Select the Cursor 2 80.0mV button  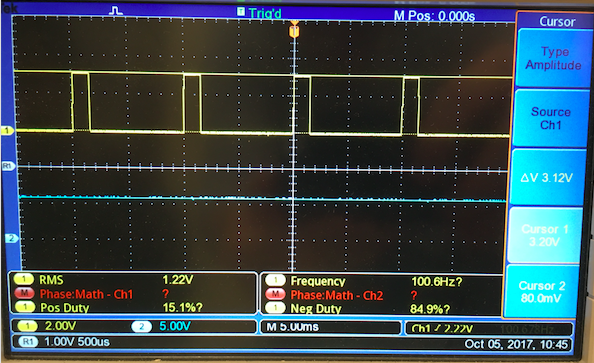(x=542, y=291)
